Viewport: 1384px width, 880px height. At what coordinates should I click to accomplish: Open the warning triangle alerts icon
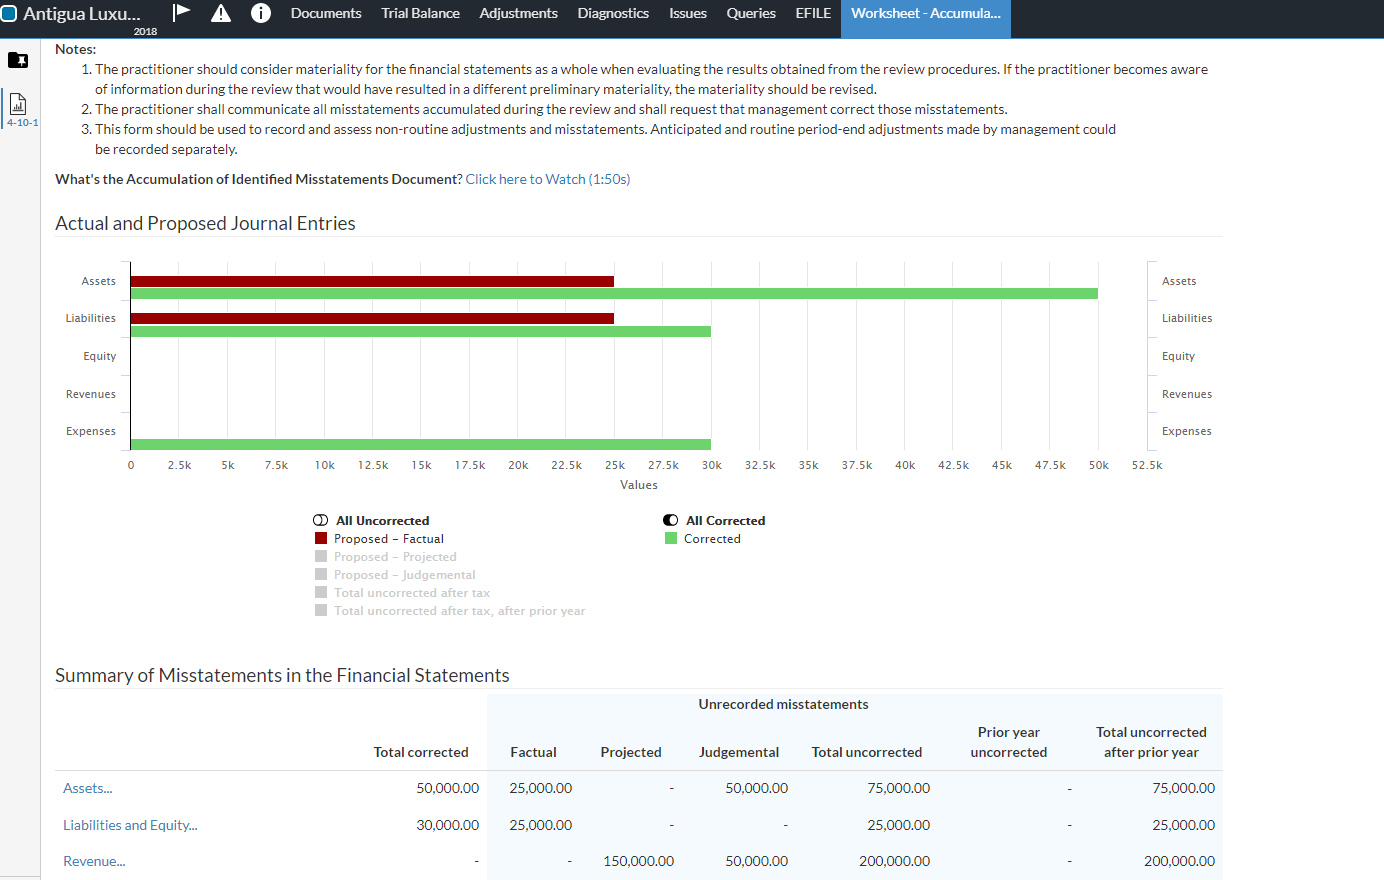point(221,13)
